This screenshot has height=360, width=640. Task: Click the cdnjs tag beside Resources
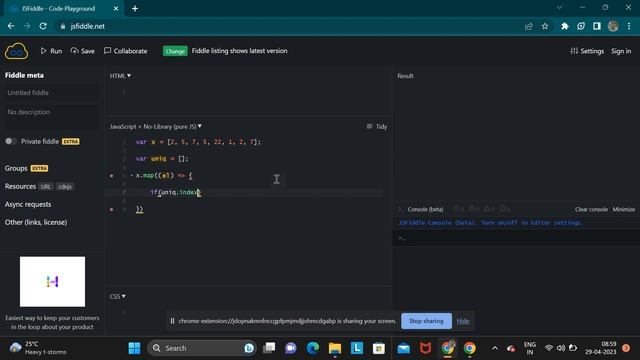point(65,187)
